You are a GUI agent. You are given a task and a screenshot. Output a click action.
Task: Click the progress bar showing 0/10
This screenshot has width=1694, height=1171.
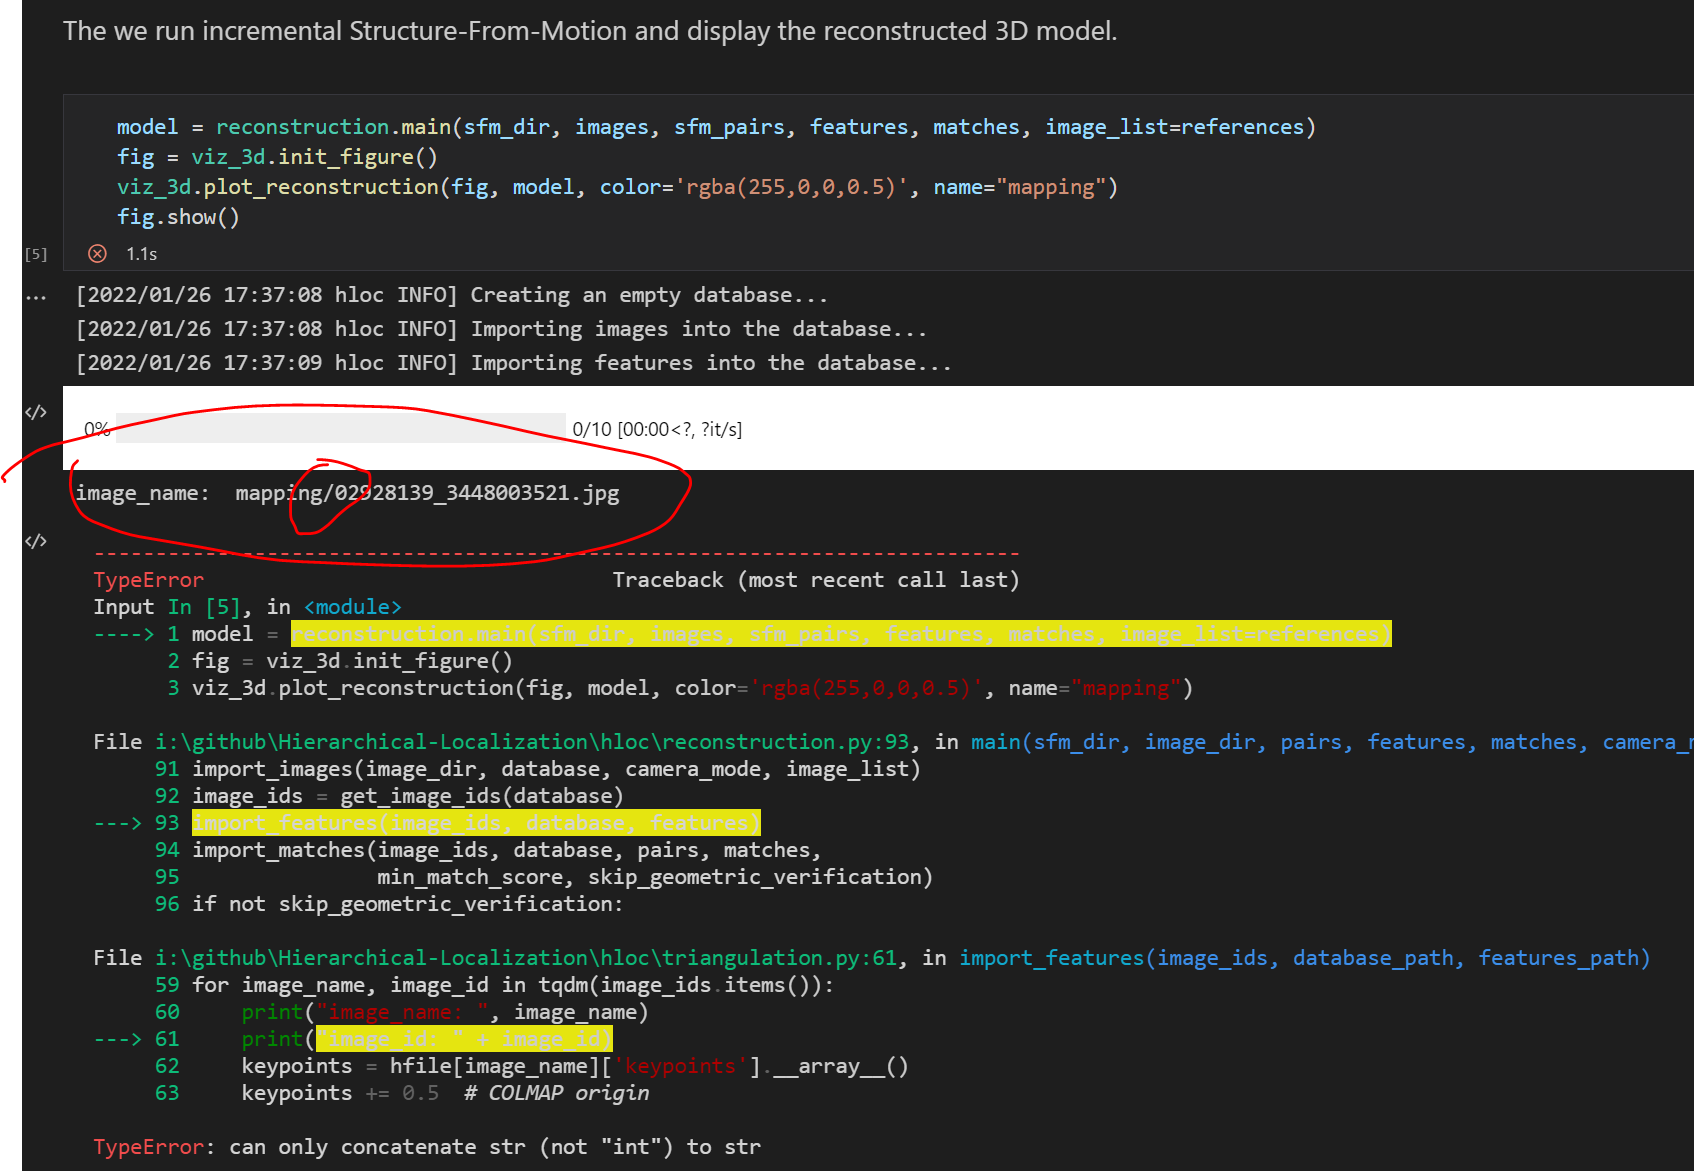click(340, 428)
